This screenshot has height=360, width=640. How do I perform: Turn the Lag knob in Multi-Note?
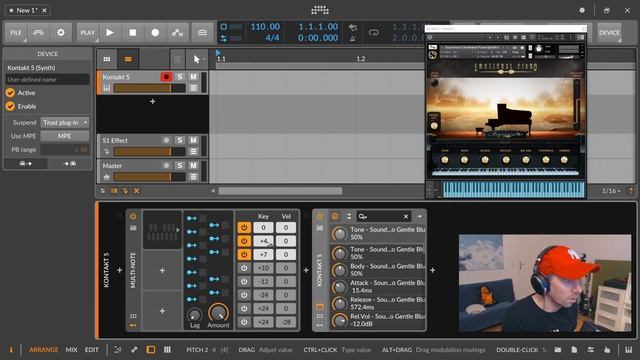195,315
